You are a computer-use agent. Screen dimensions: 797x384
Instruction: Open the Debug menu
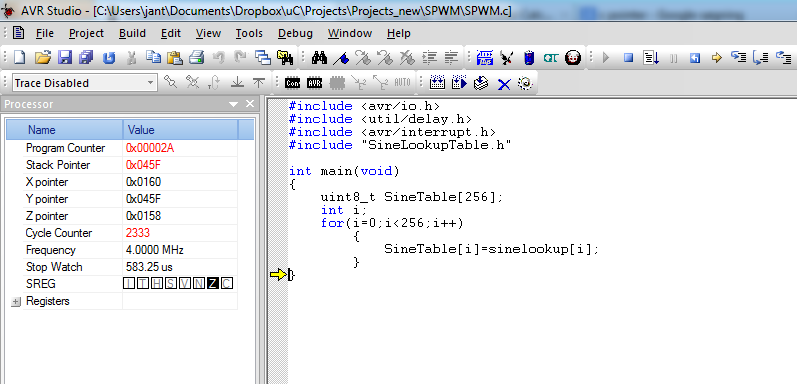295,33
